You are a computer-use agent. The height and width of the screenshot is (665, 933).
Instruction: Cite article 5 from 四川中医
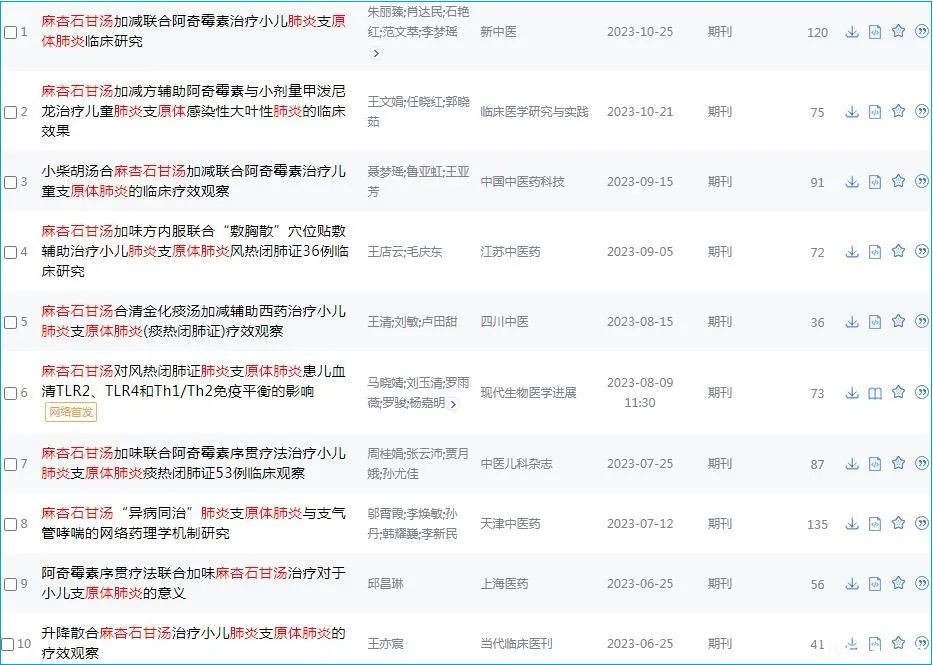(x=922, y=321)
